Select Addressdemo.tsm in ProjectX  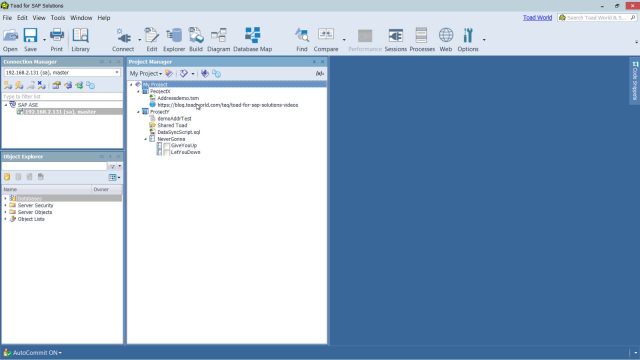(x=178, y=98)
